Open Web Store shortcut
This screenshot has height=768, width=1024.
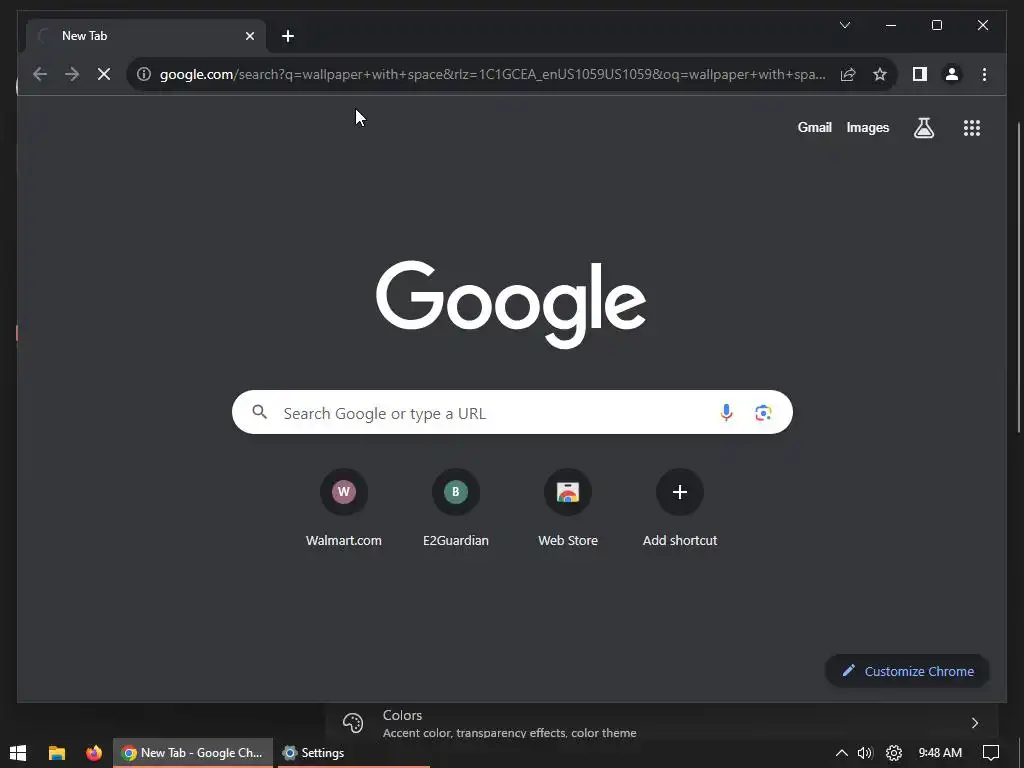(x=568, y=508)
